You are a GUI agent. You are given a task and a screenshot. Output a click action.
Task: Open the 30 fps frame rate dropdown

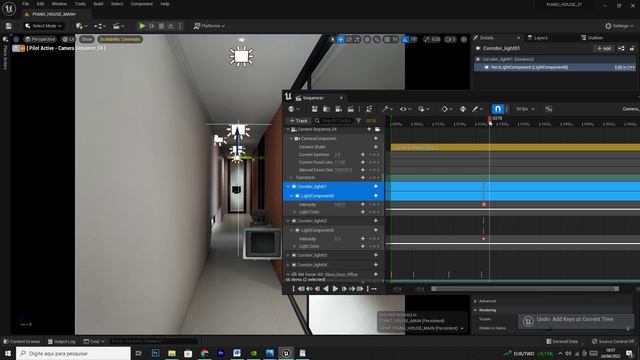pyautogui.click(x=525, y=109)
